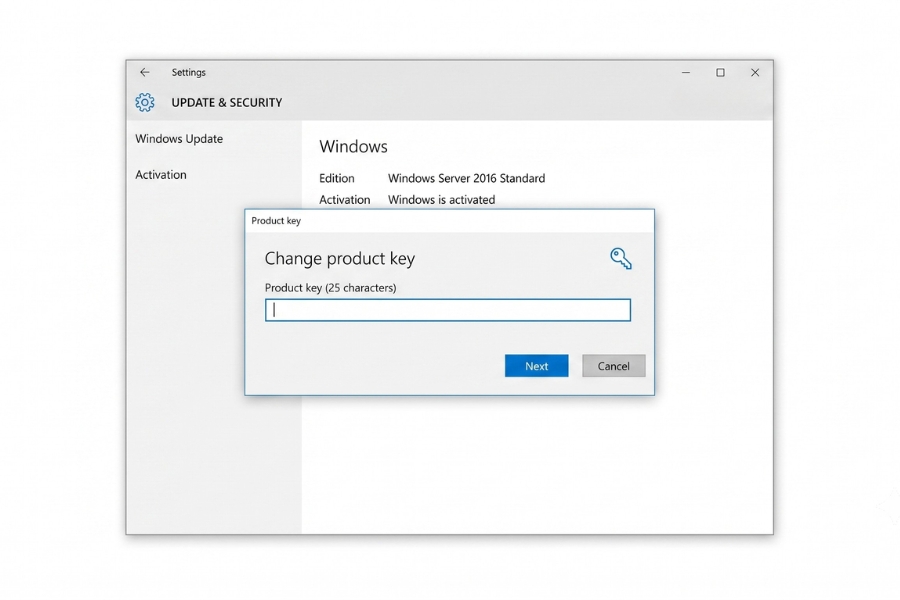Maximize the Settings window
This screenshot has height=600, width=900.
[x=720, y=72]
